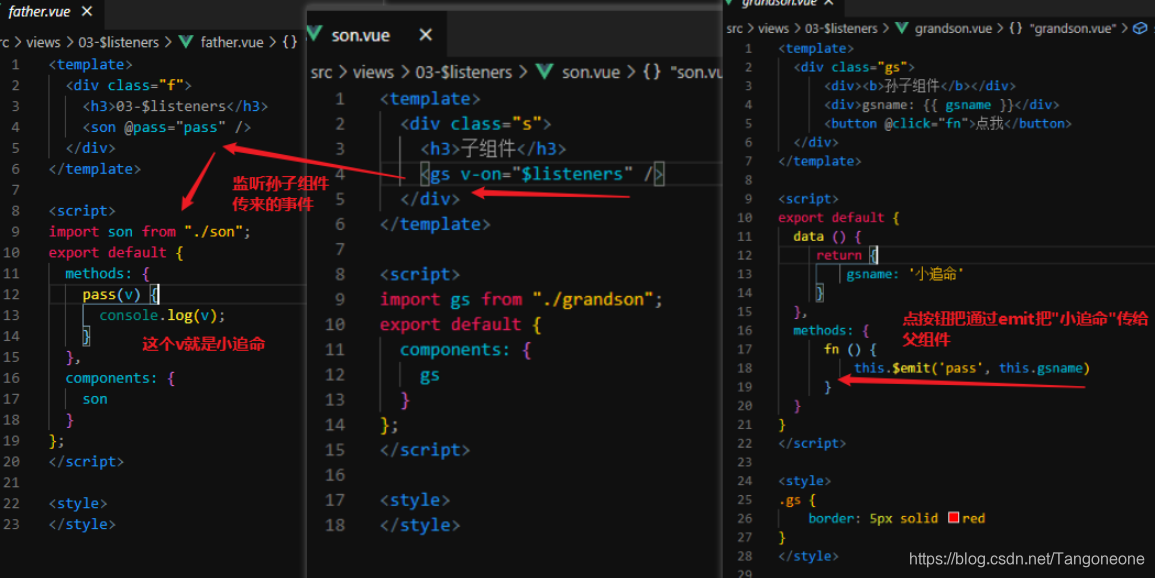
Task: Open 'src' breadcrumb in son.vue pane
Action: coord(322,72)
